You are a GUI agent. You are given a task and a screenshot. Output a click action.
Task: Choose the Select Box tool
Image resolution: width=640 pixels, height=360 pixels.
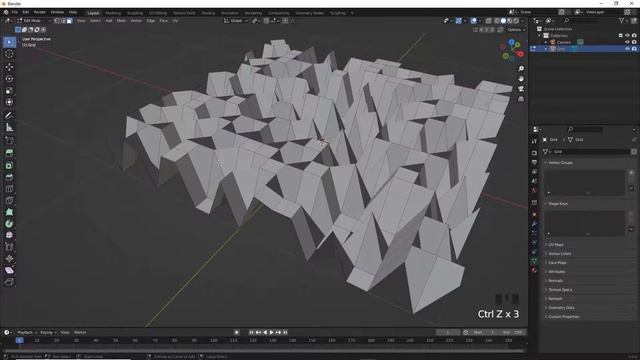click(9, 42)
